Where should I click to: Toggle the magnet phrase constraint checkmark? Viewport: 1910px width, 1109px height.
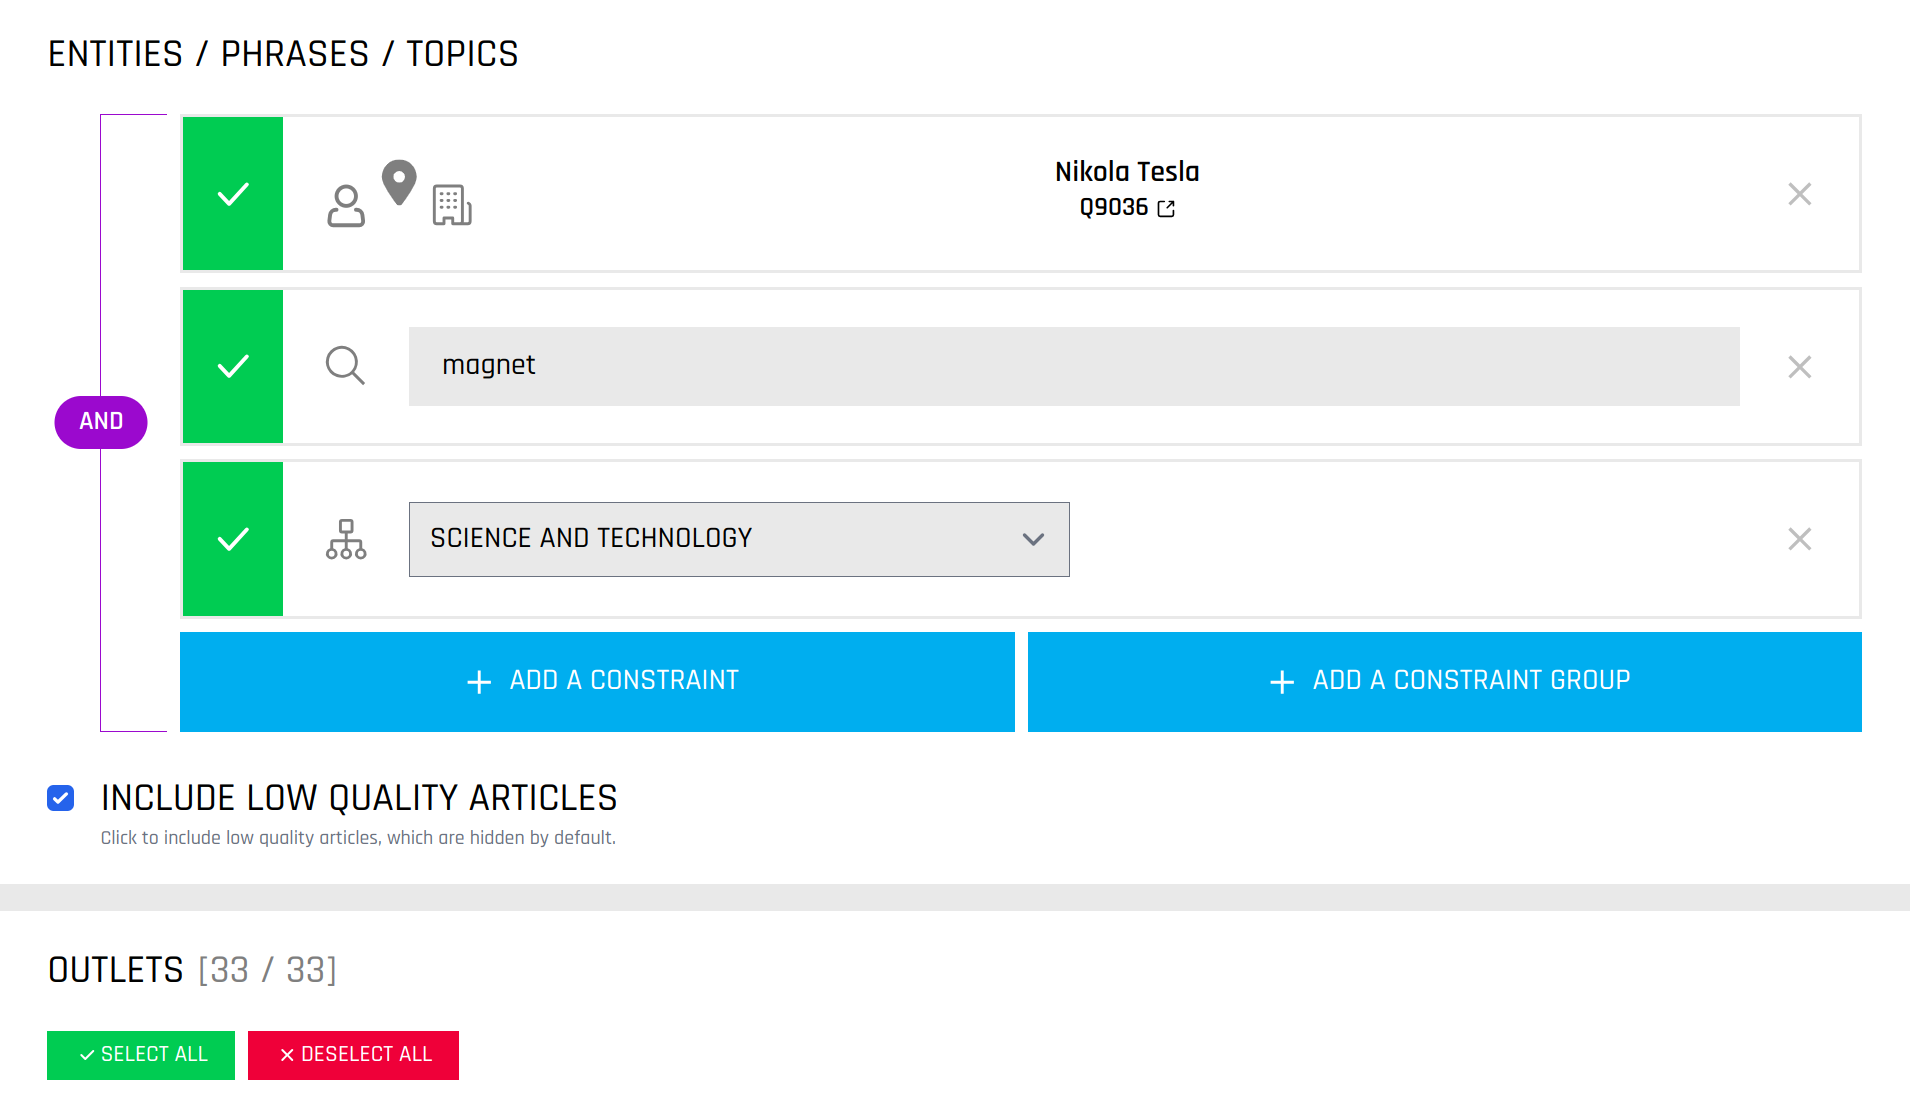click(233, 367)
